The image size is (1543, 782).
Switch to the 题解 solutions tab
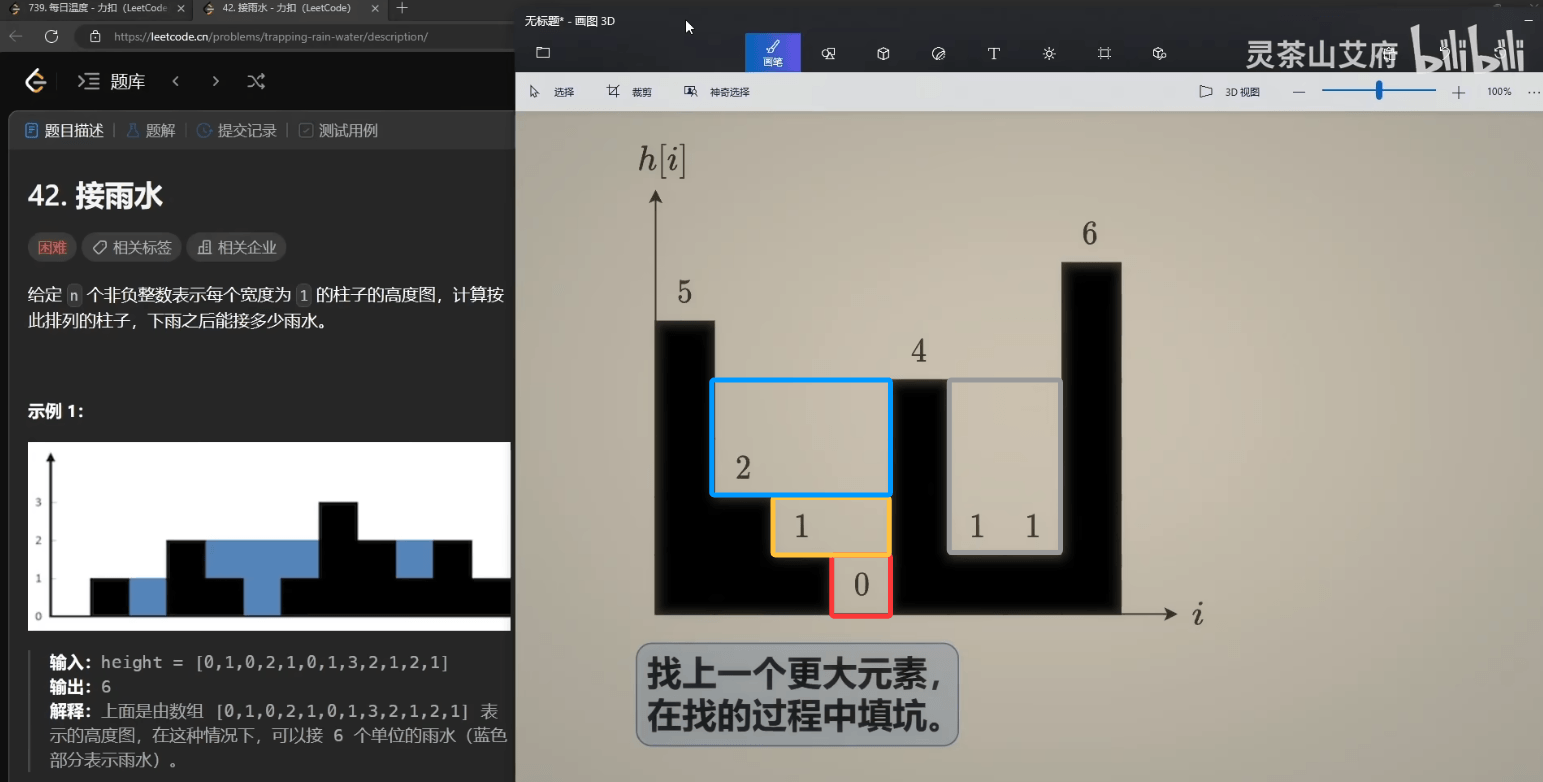click(151, 131)
